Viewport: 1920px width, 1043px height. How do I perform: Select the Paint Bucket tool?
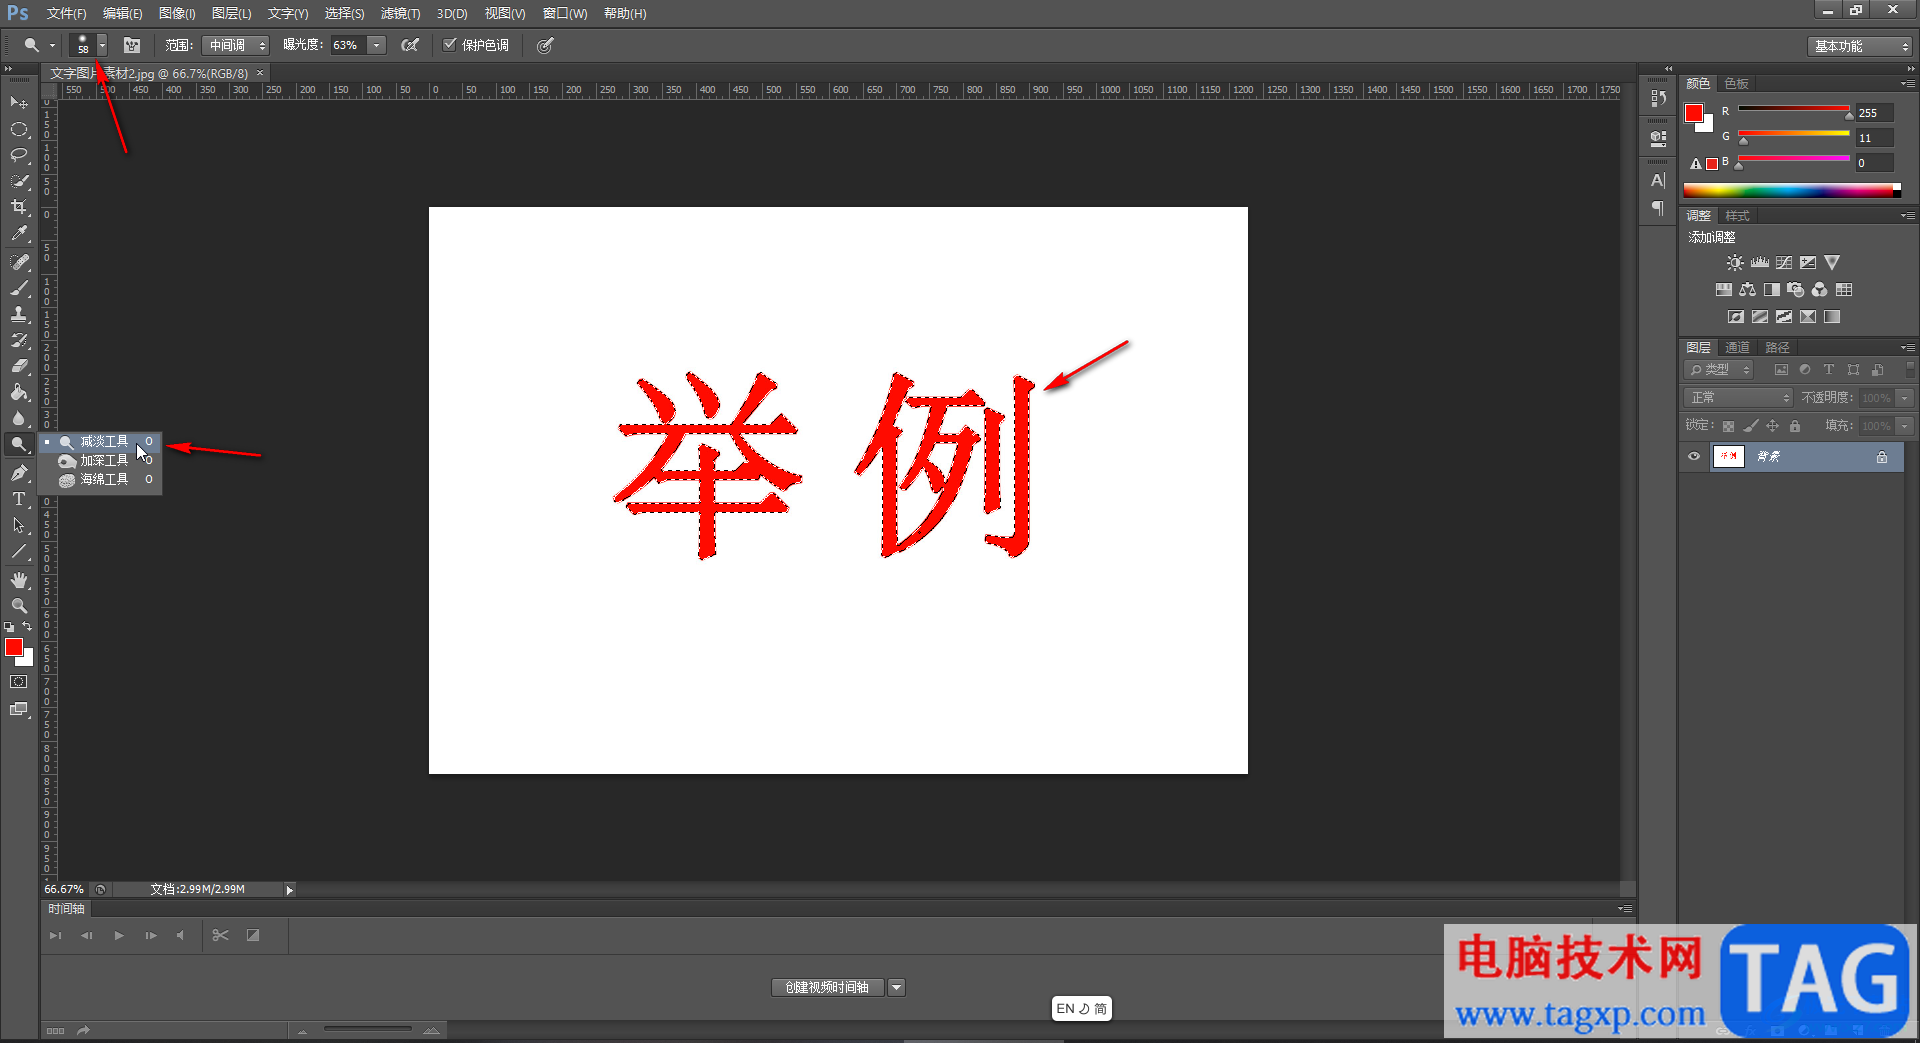click(x=19, y=392)
